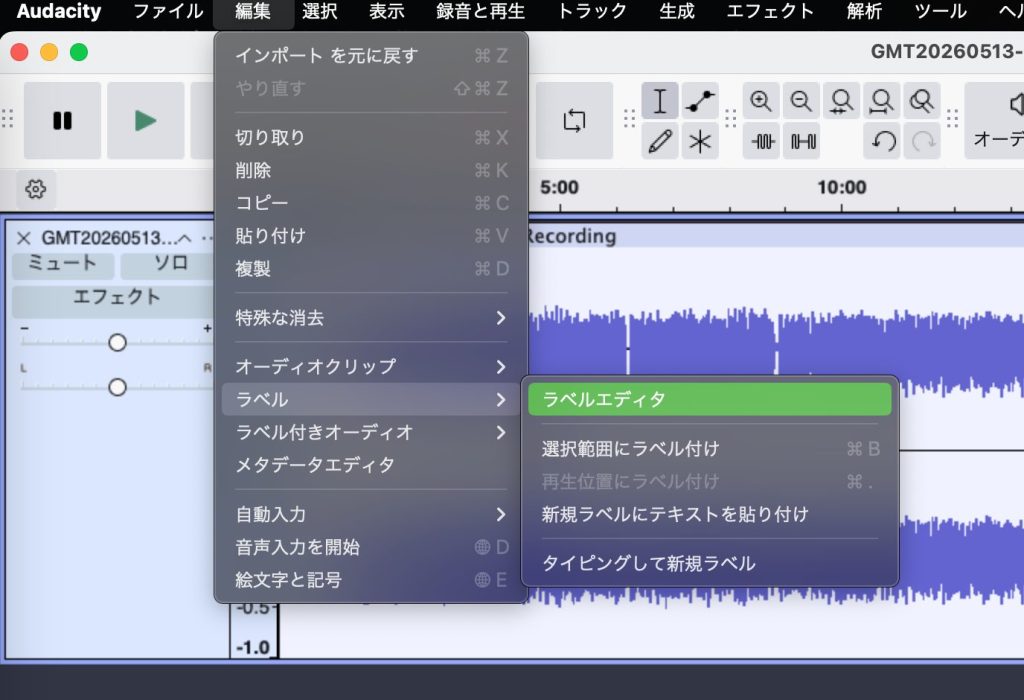This screenshot has height=700, width=1024.
Task: Expand the 特殊な消去 submenu
Action: click(371, 318)
